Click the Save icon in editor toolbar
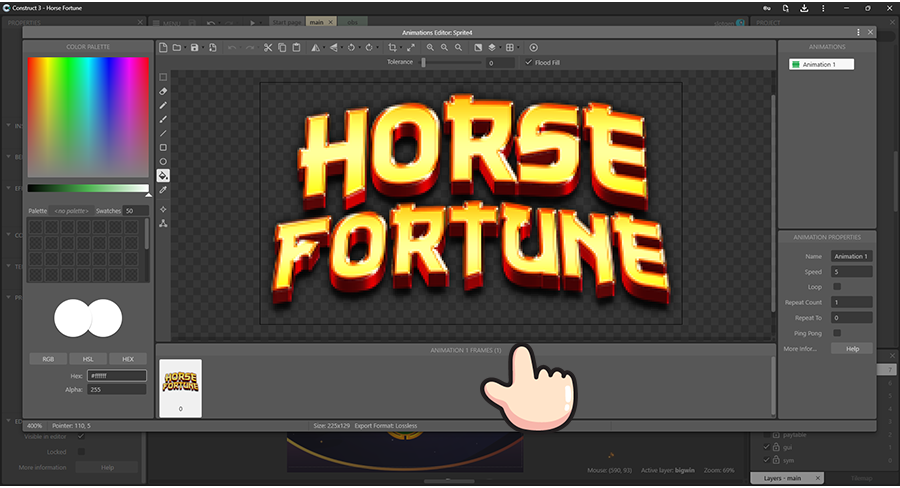 coord(194,47)
